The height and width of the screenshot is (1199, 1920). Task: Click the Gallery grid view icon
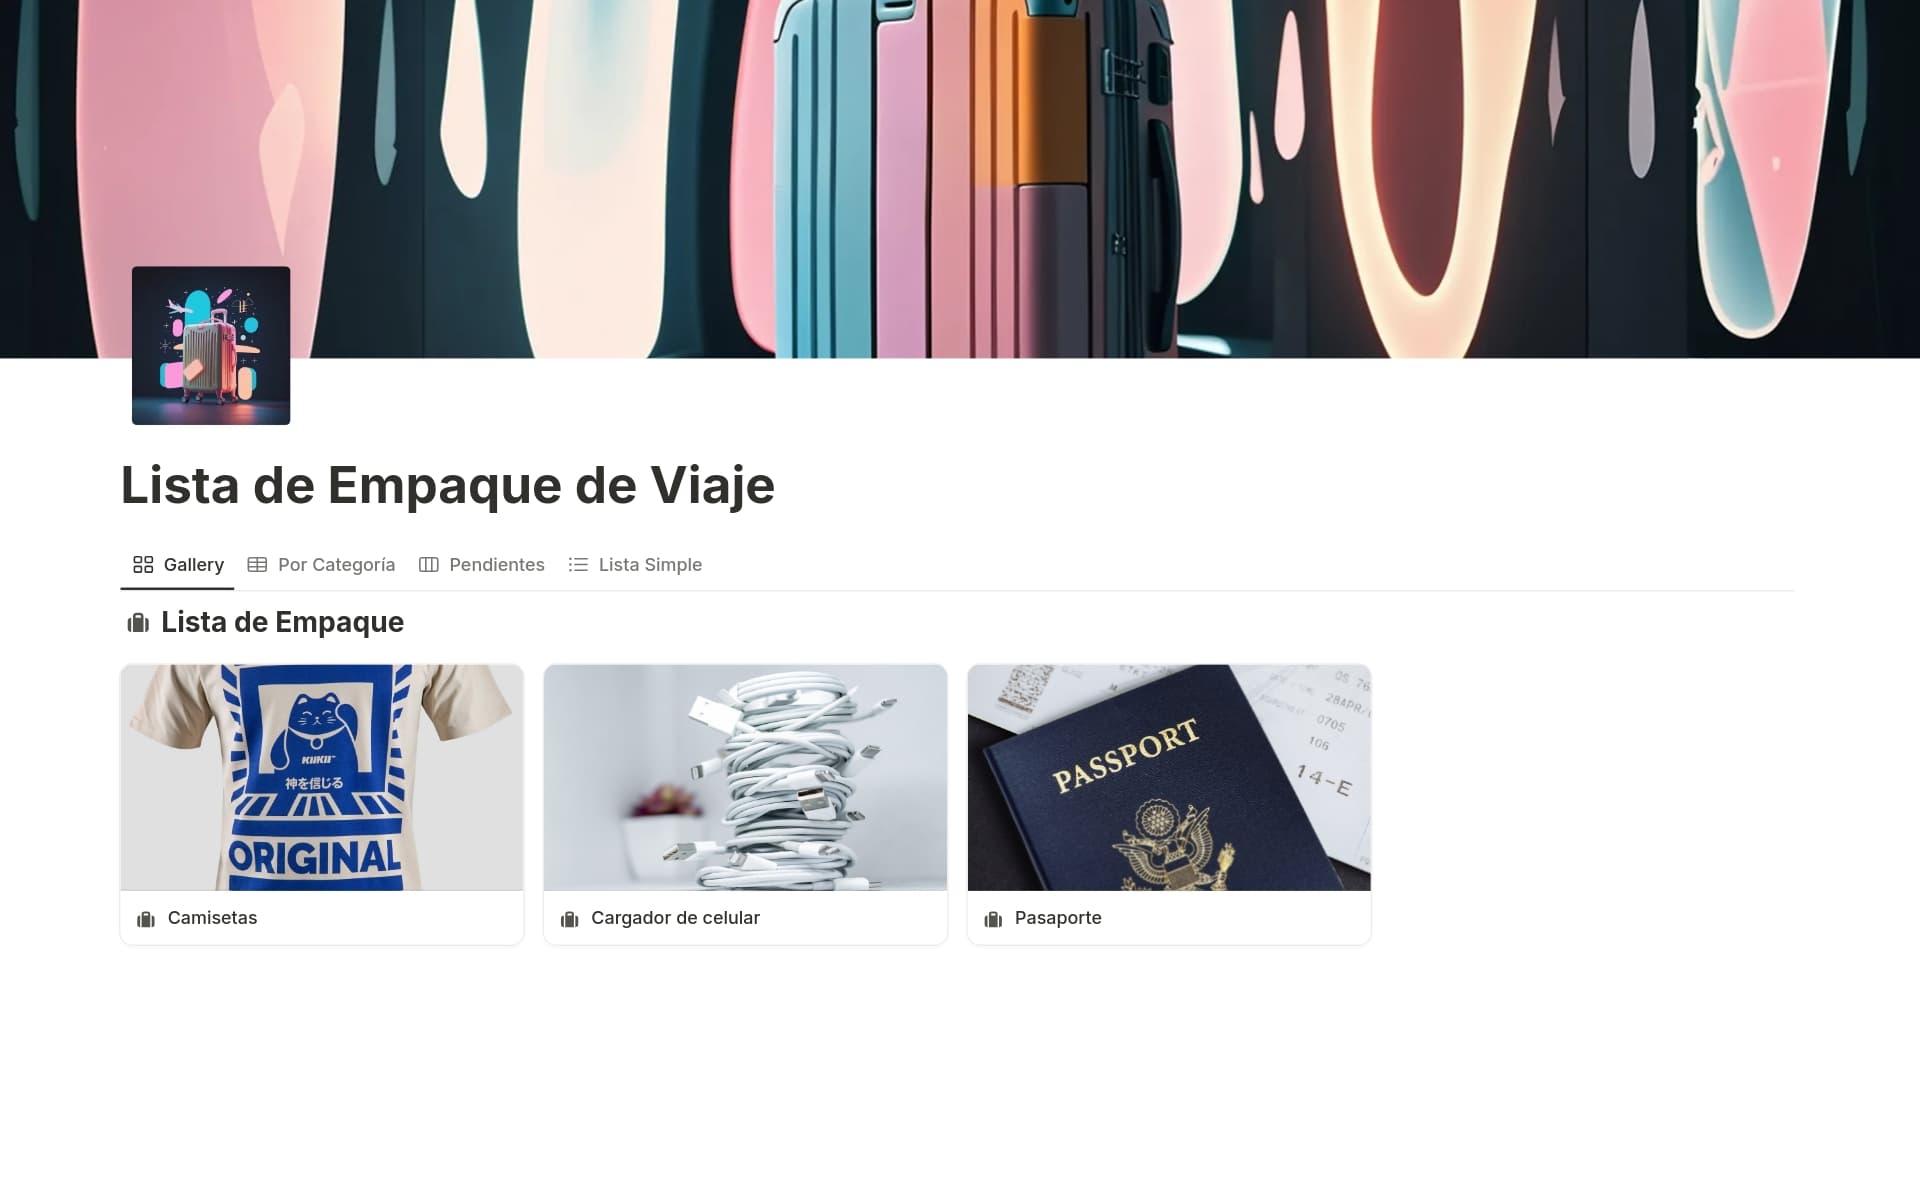(143, 565)
